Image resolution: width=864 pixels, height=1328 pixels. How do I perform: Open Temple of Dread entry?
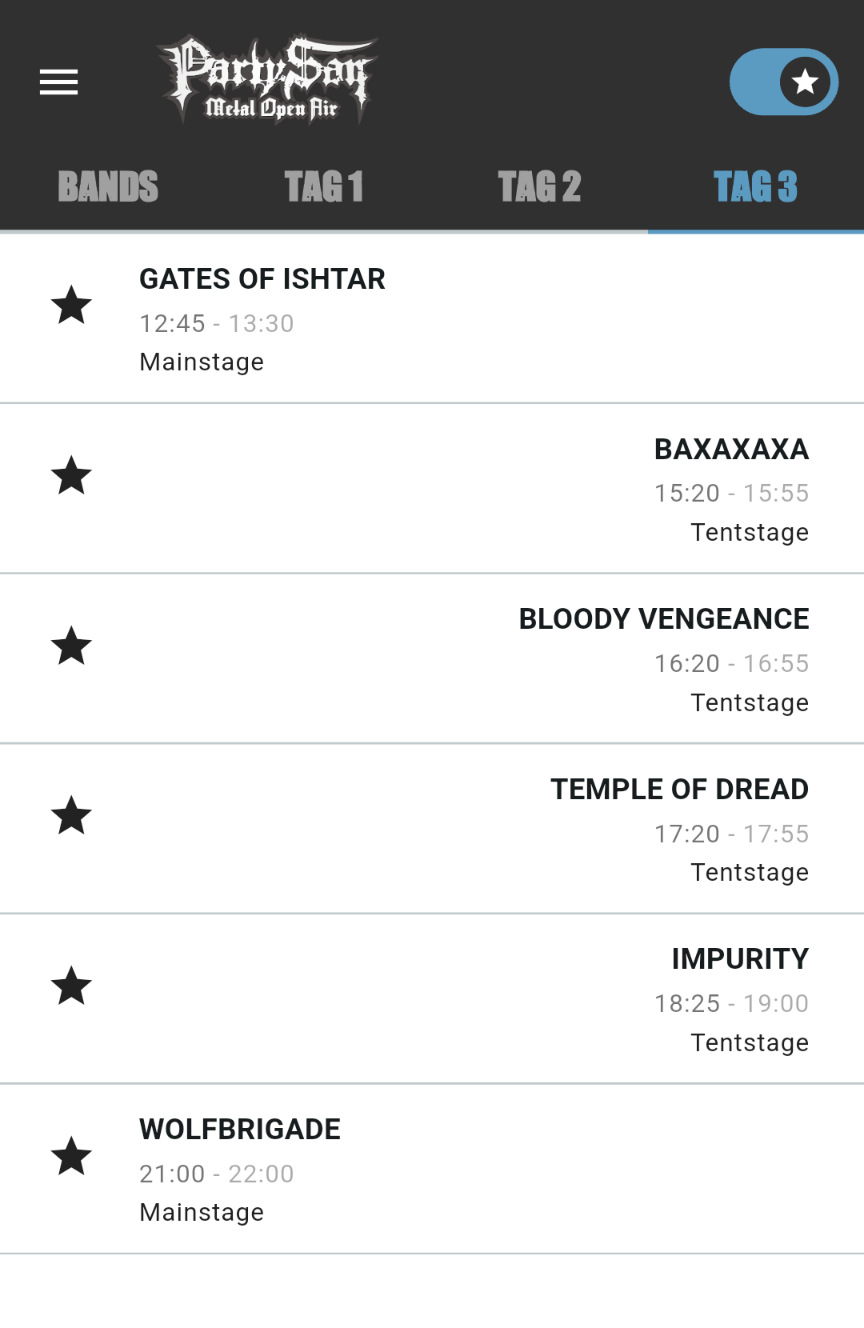(x=432, y=829)
